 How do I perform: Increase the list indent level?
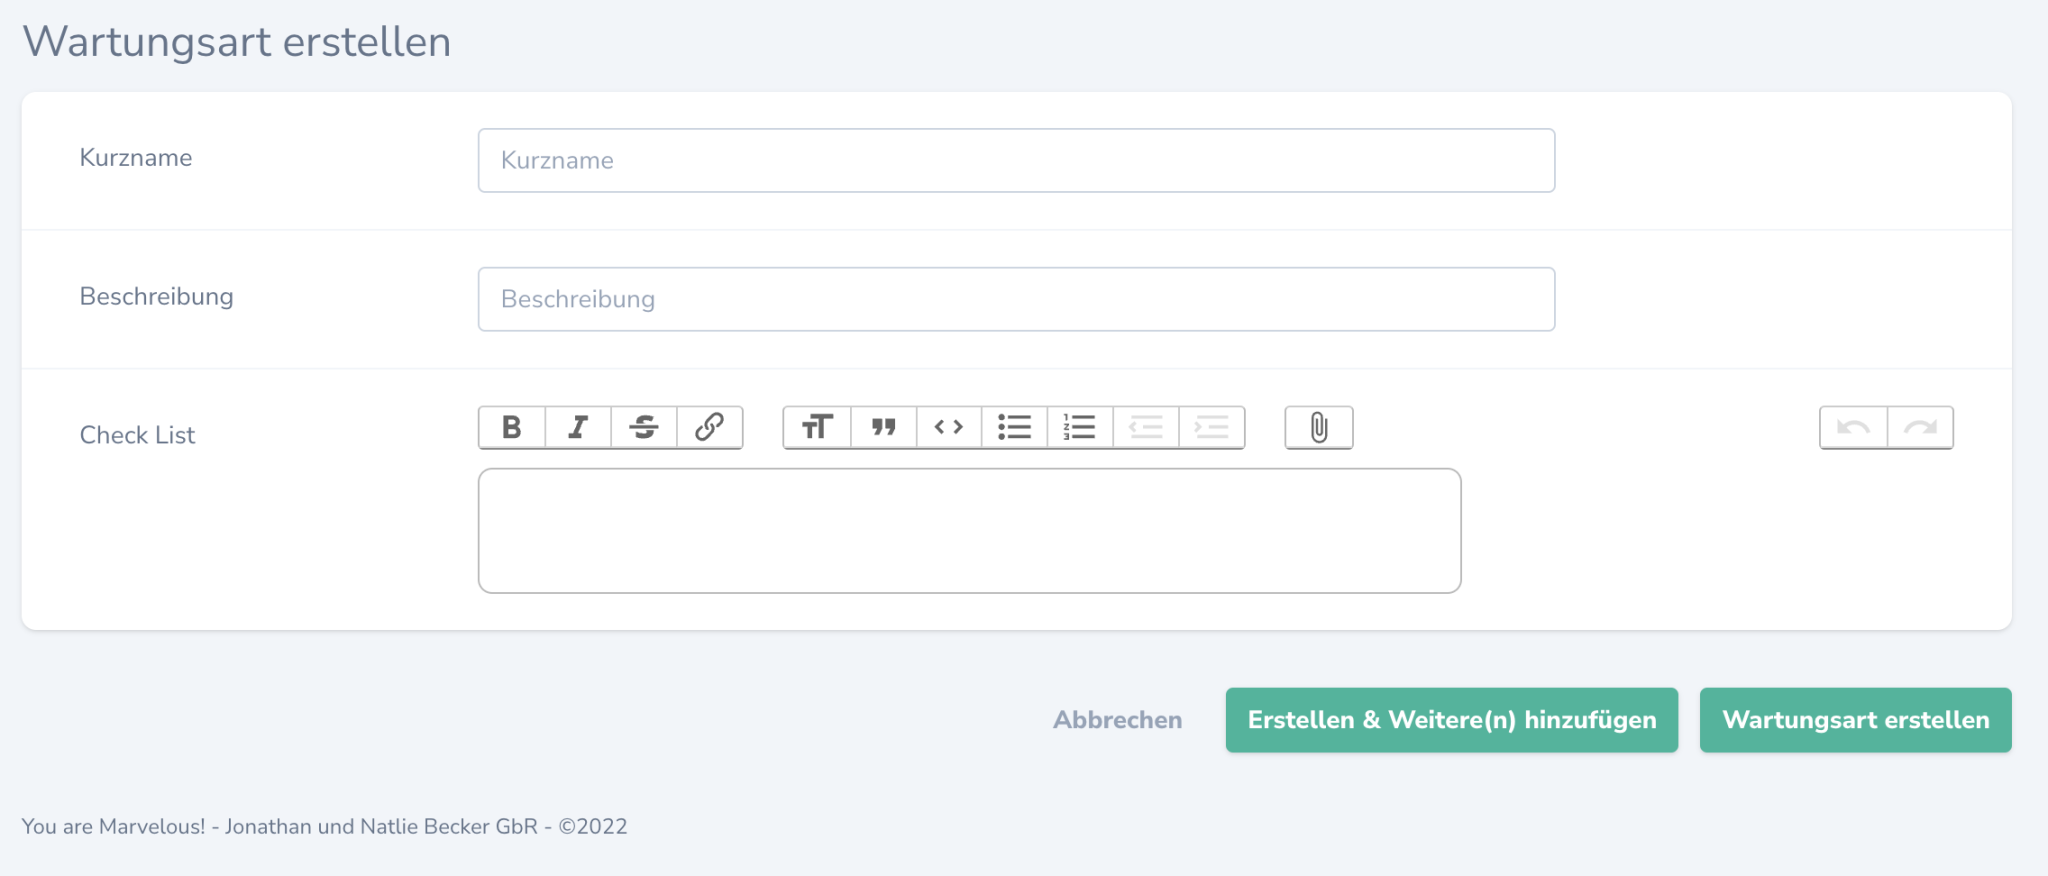[1212, 428]
